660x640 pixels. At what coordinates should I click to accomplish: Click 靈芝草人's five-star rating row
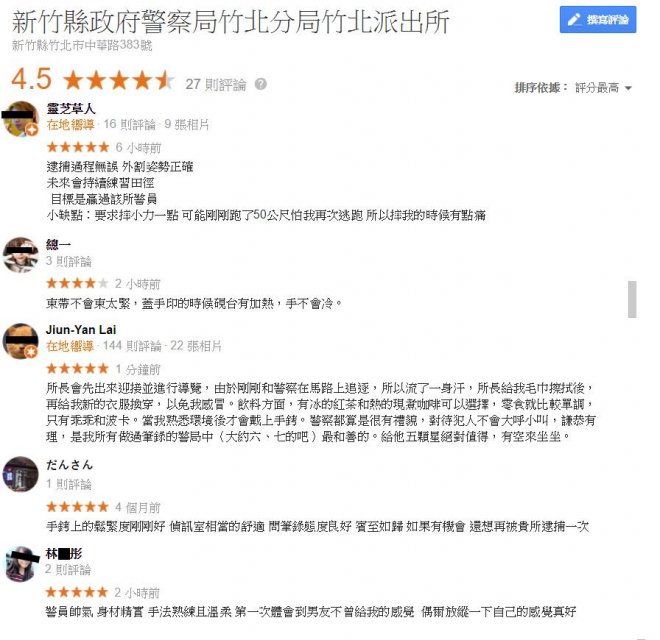78,147
